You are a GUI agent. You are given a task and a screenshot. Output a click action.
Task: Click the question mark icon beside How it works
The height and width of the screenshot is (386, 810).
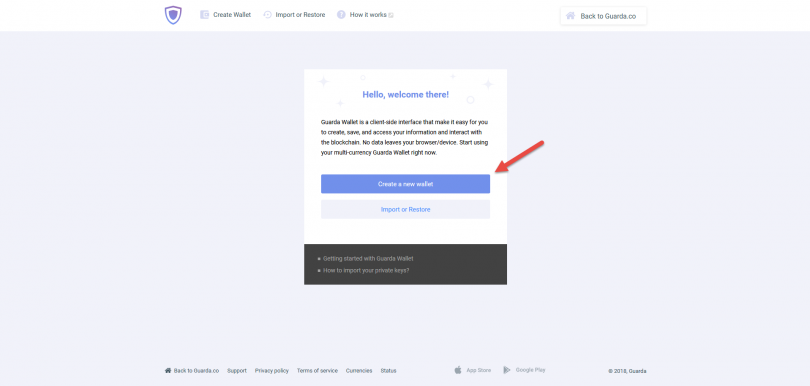[341, 14]
